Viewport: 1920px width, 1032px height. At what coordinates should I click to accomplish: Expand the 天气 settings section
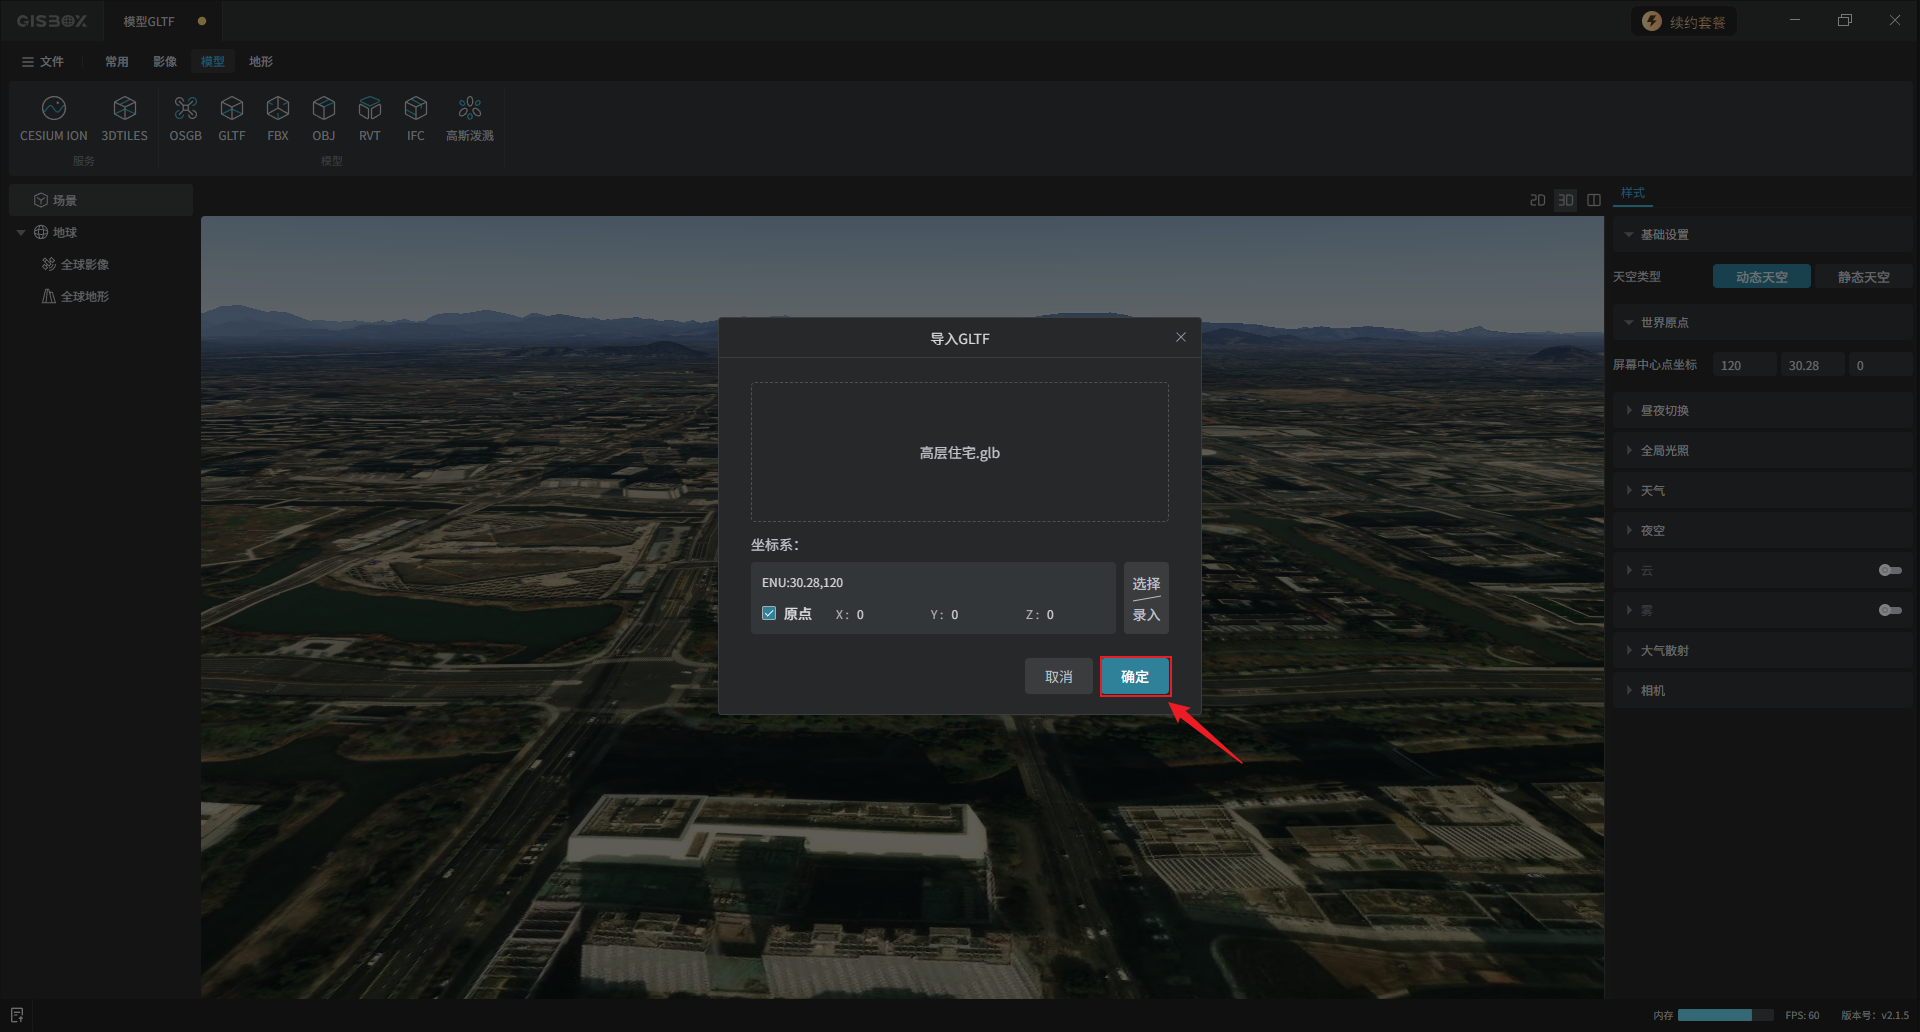tap(1652, 491)
